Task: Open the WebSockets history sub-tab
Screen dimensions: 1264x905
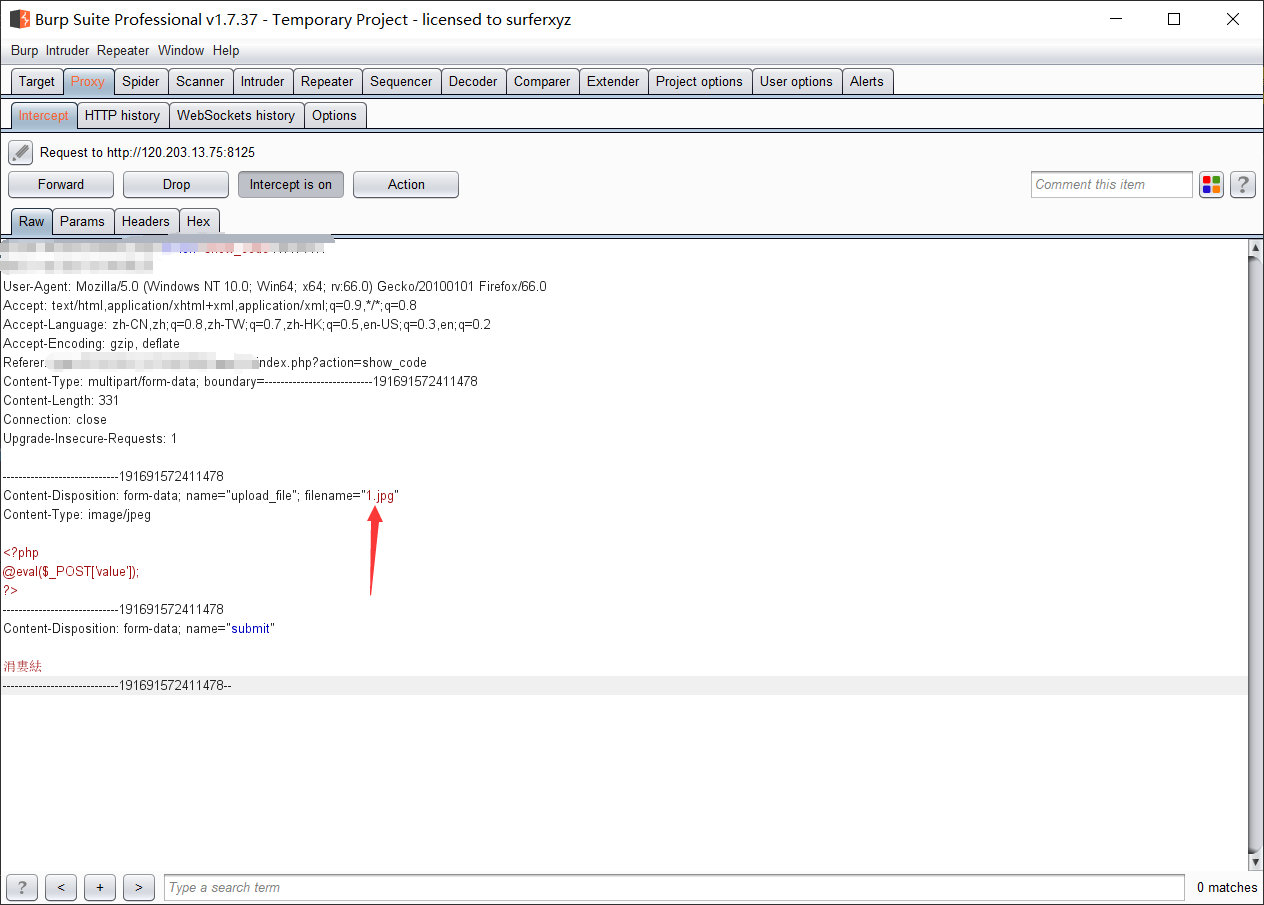Action: tap(236, 116)
